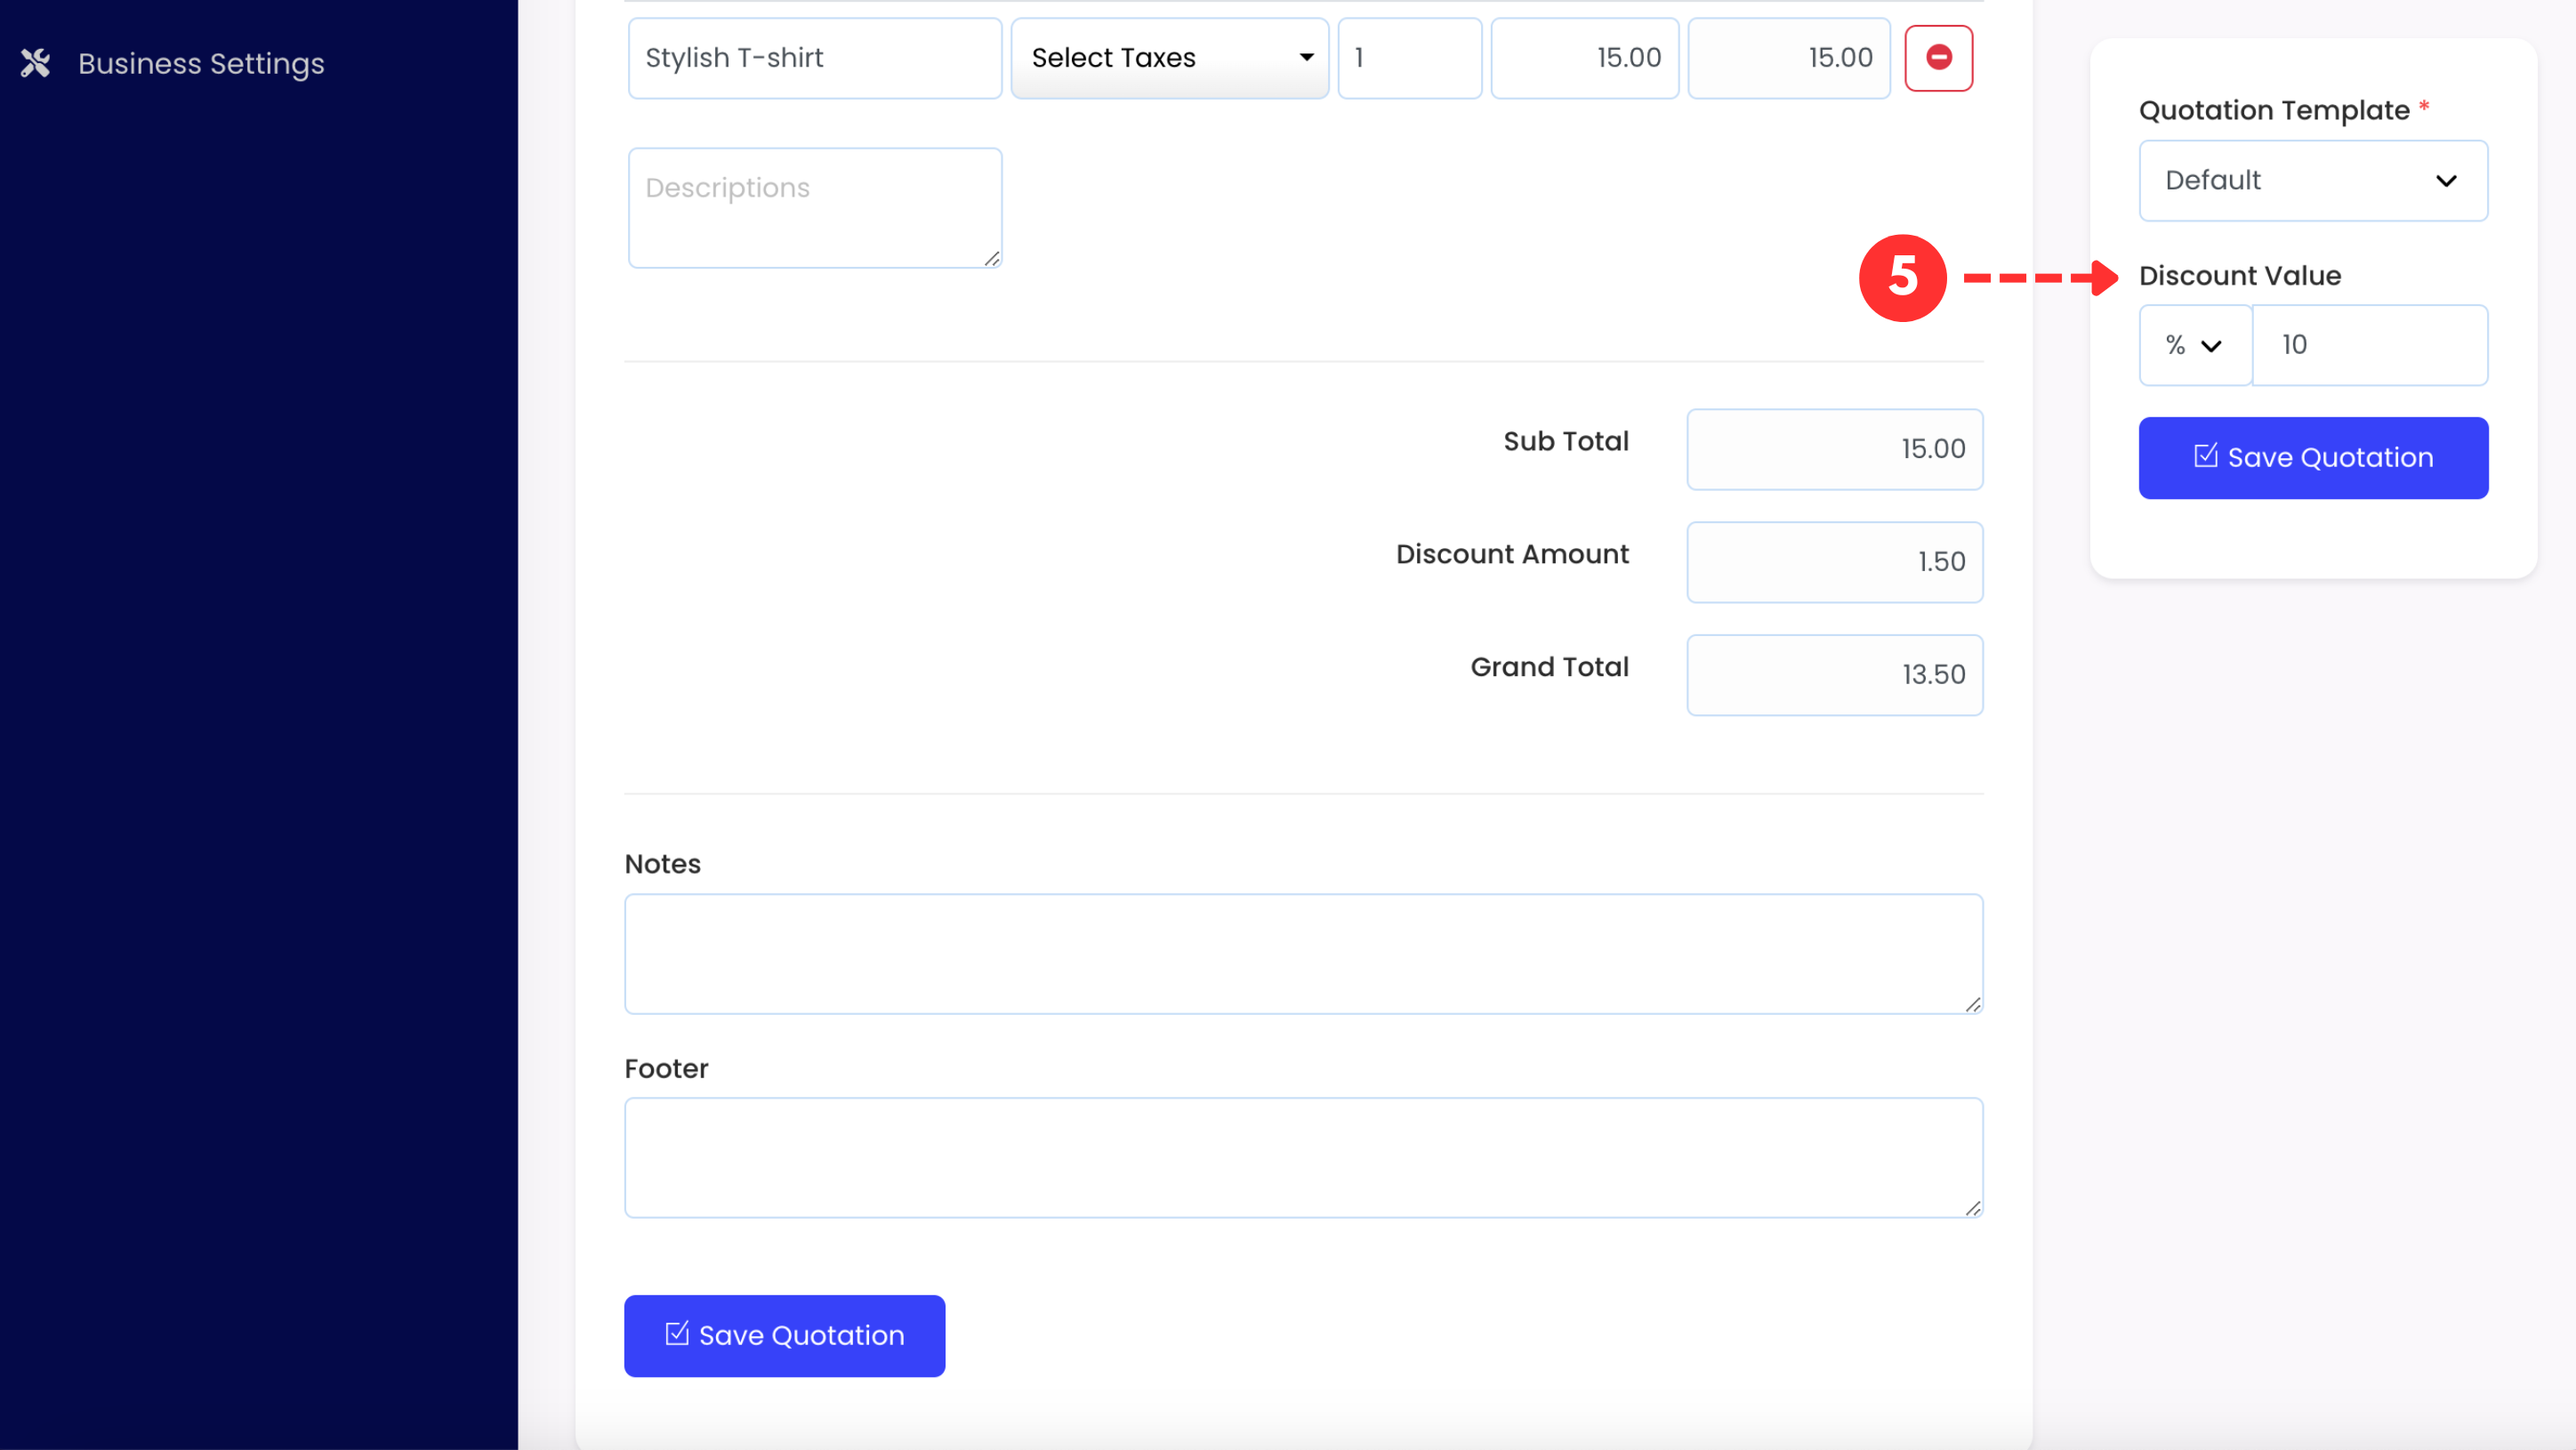Viewport: 2576px width, 1450px height.
Task: Click the Discount Value field showing 10
Action: point(2370,345)
